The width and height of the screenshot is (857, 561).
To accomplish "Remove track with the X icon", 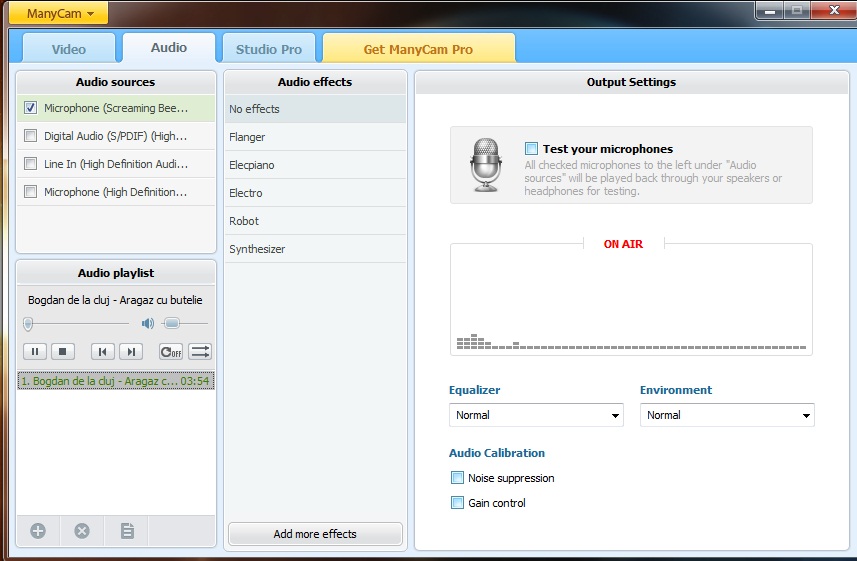I will [x=82, y=530].
